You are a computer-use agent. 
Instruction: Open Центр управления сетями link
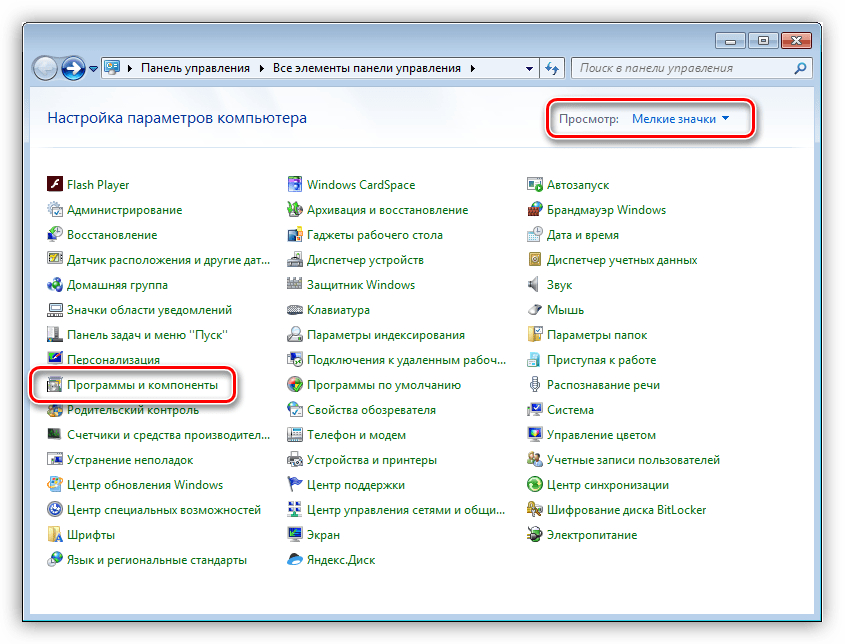tap(406, 510)
